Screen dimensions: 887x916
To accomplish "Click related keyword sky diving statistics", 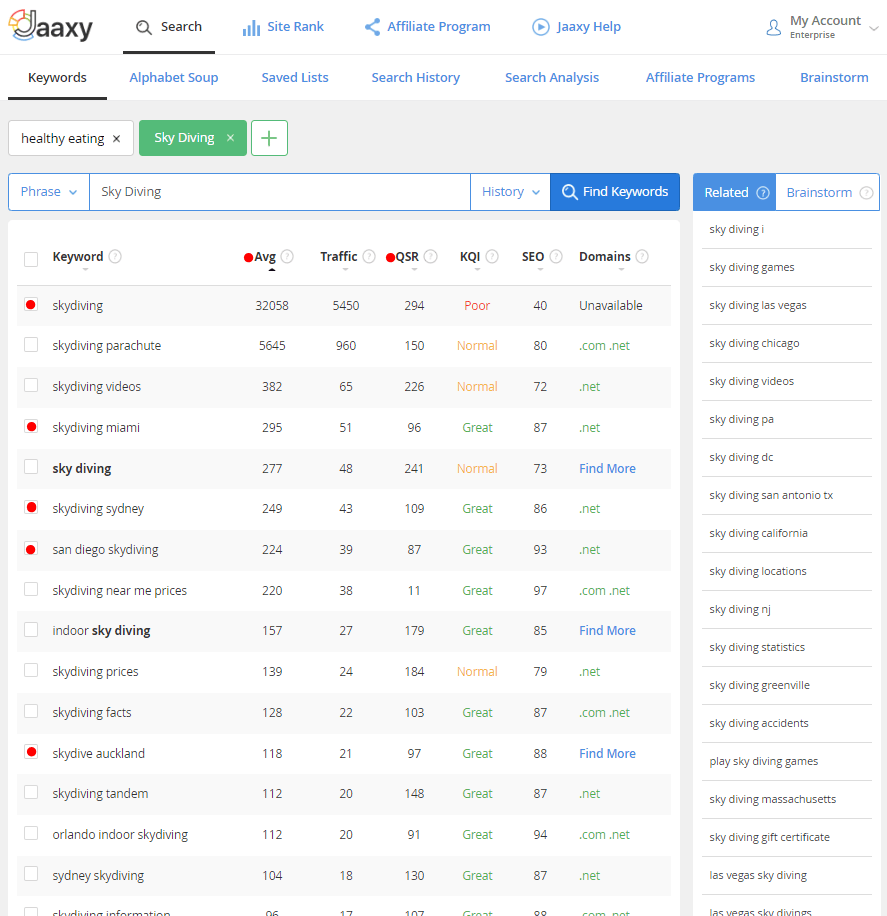I will [757, 647].
